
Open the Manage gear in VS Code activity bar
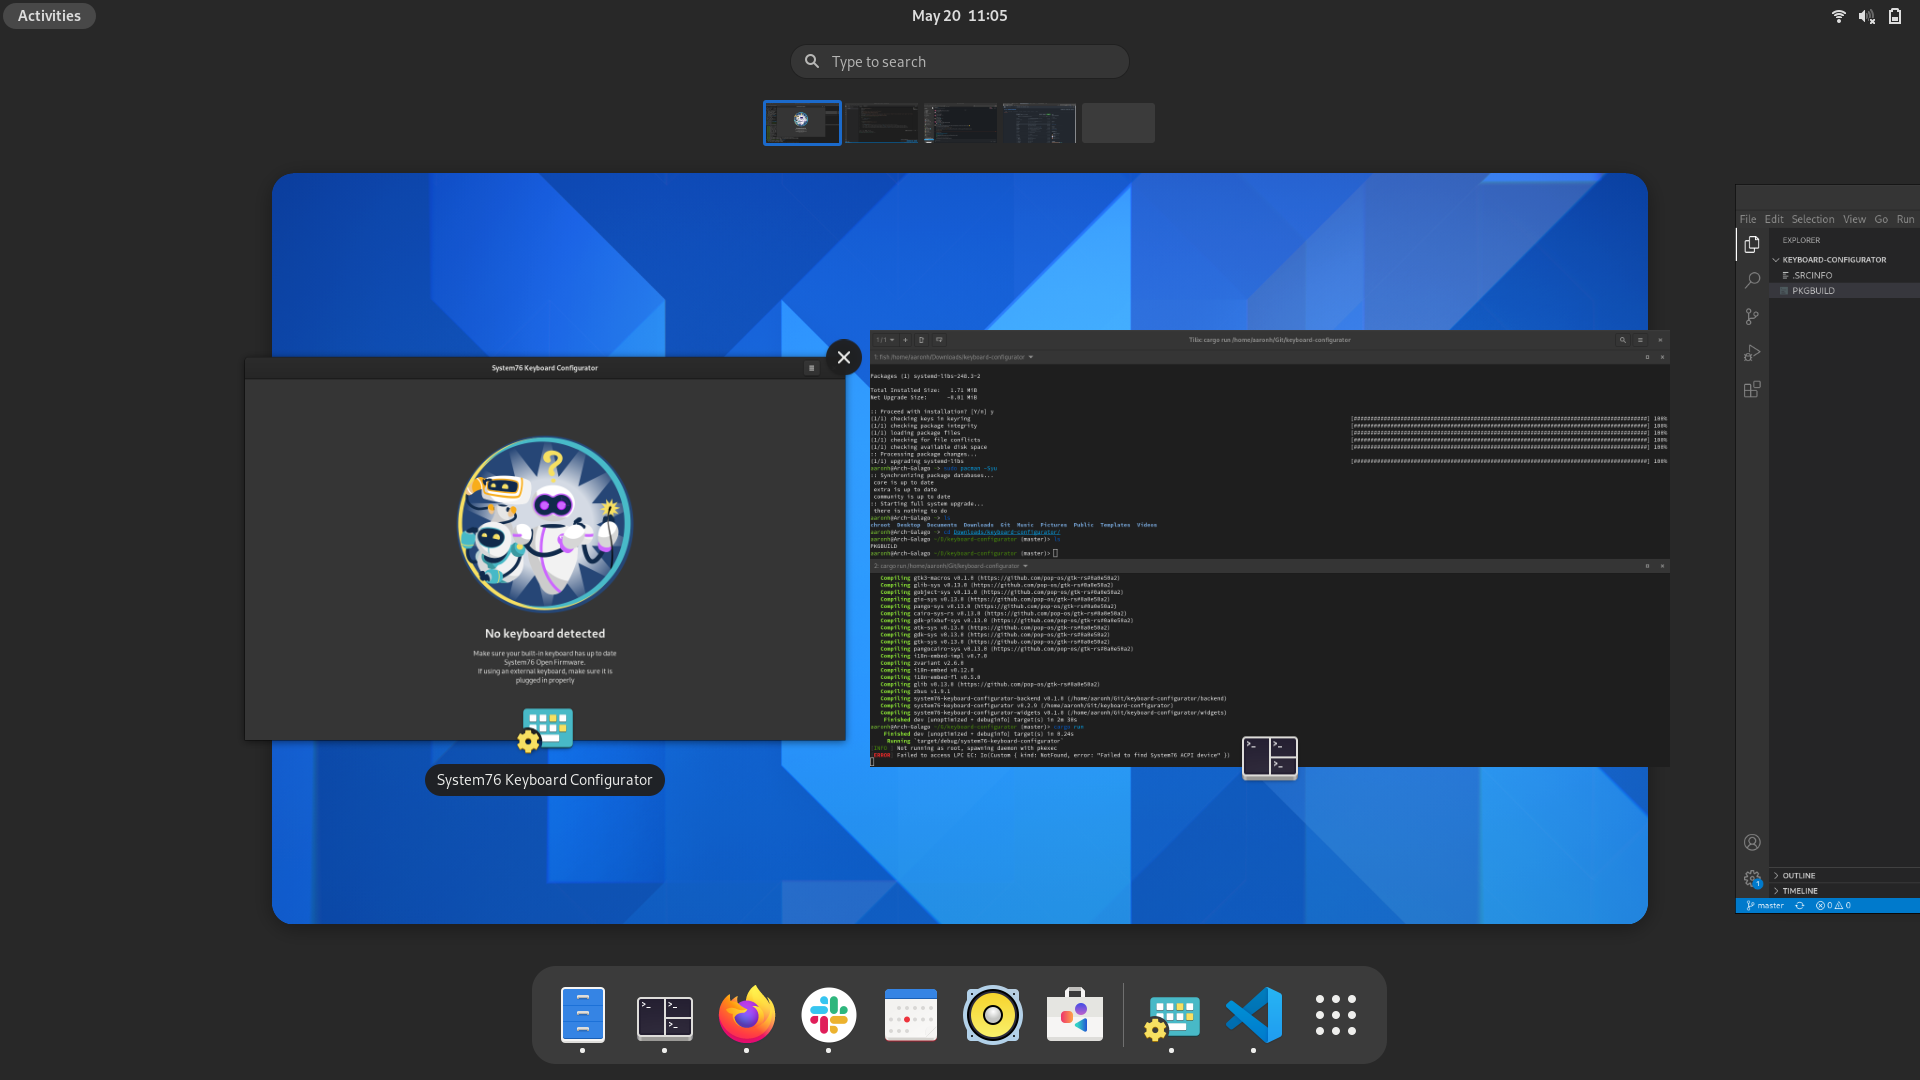point(1752,878)
